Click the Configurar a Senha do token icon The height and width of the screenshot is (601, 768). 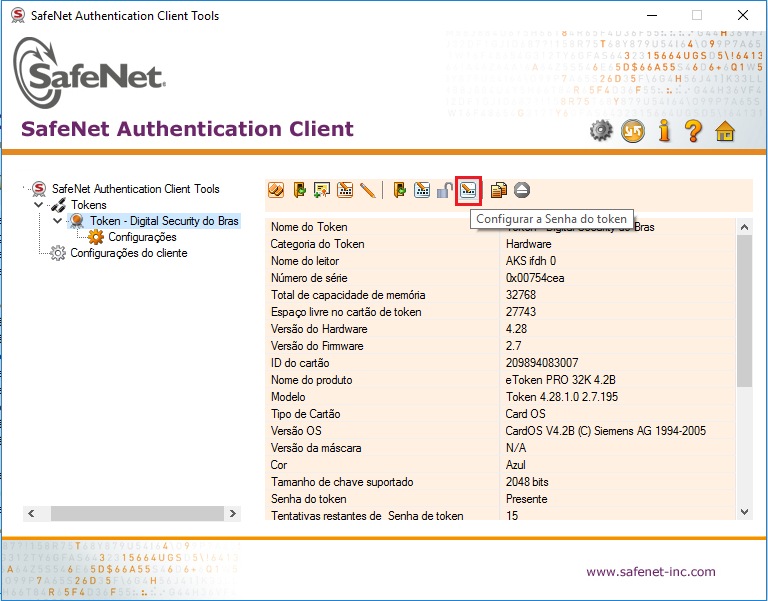[x=468, y=190]
